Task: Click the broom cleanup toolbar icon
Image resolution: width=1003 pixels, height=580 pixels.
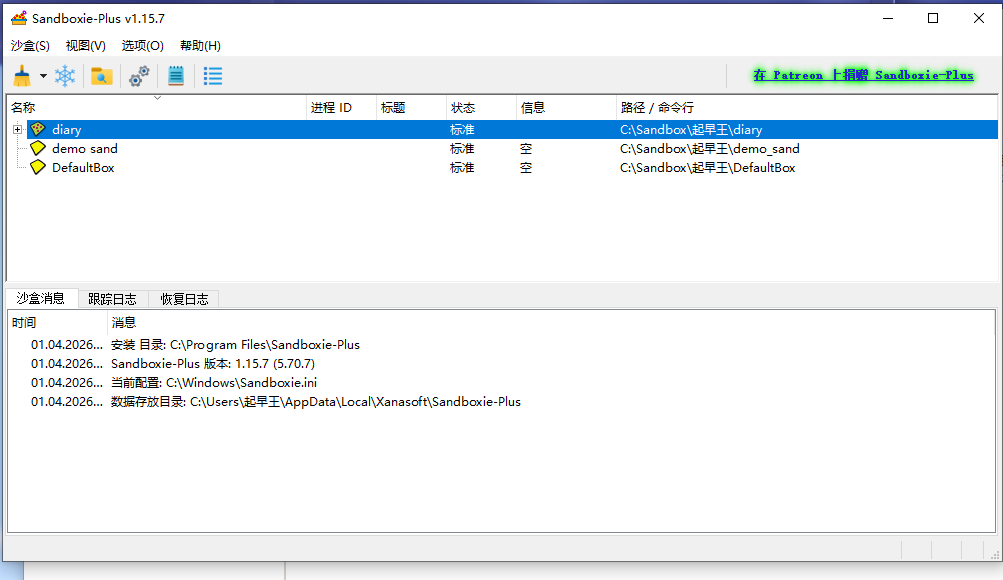Action: pos(22,76)
